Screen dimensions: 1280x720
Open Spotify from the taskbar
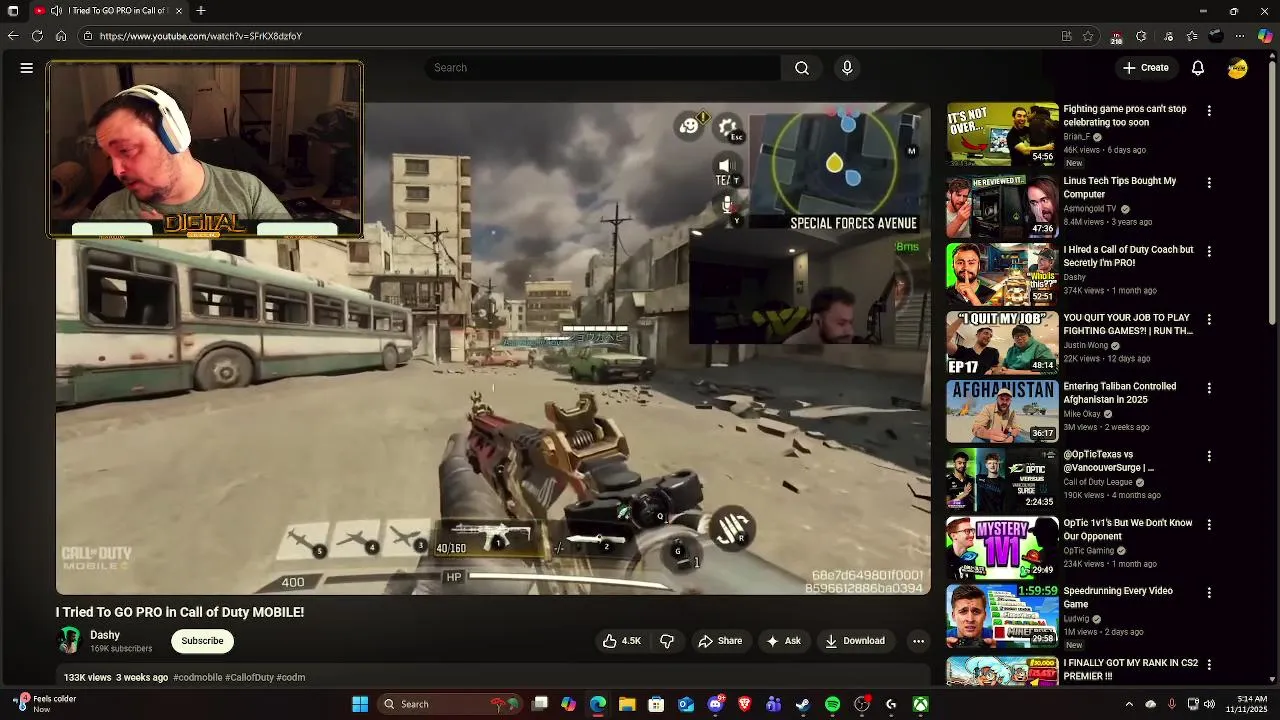[x=832, y=704]
